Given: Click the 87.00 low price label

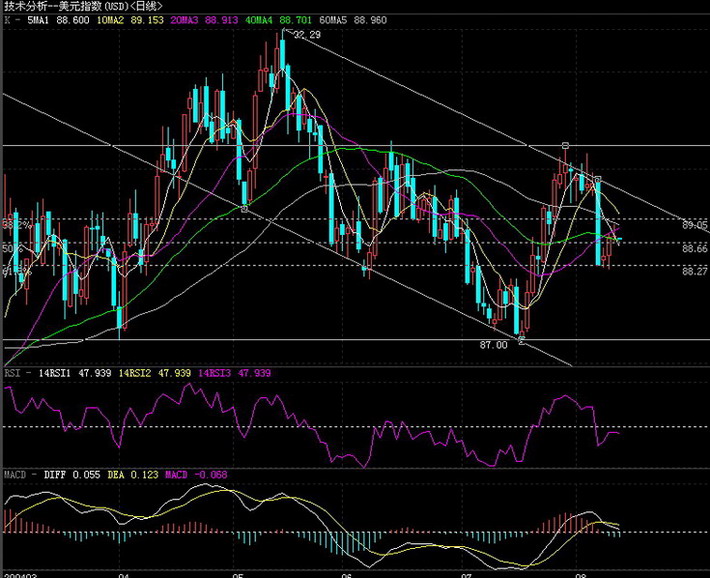Looking at the screenshot, I should click(495, 344).
